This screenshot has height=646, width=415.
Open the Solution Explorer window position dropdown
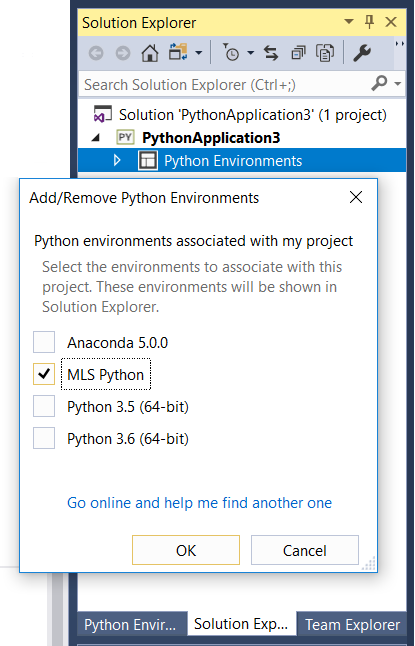(349, 21)
